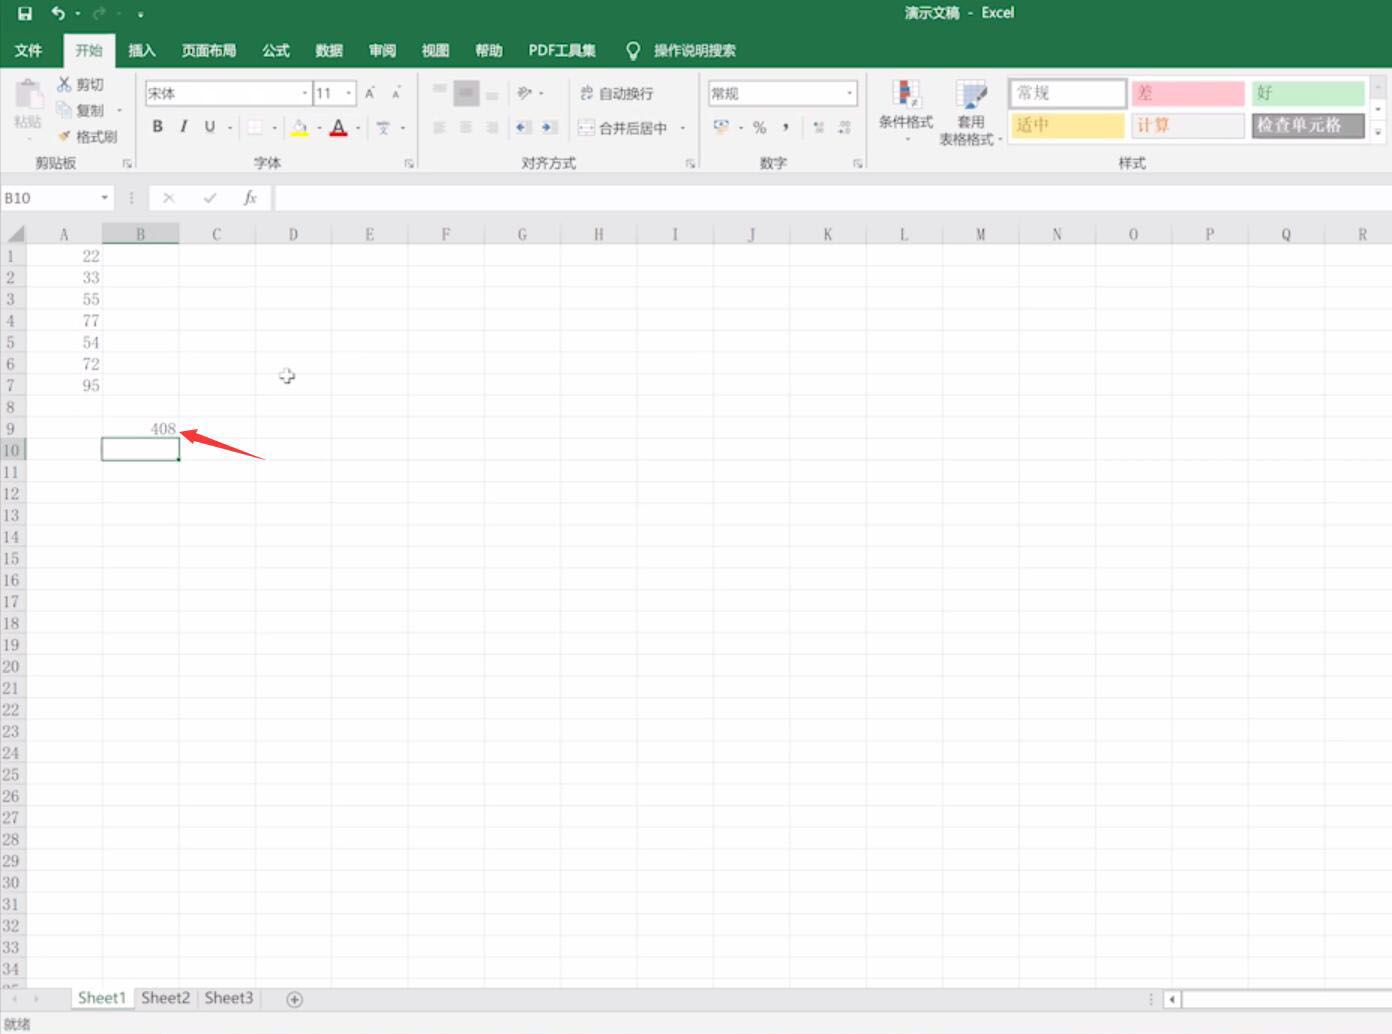Add a new sheet with plus icon

(294, 999)
